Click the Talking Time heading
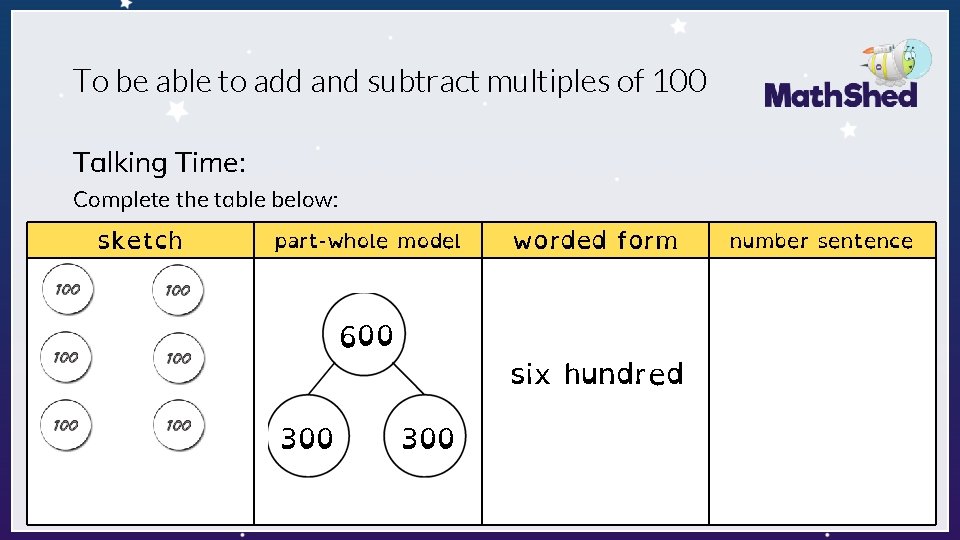 point(159,163)
